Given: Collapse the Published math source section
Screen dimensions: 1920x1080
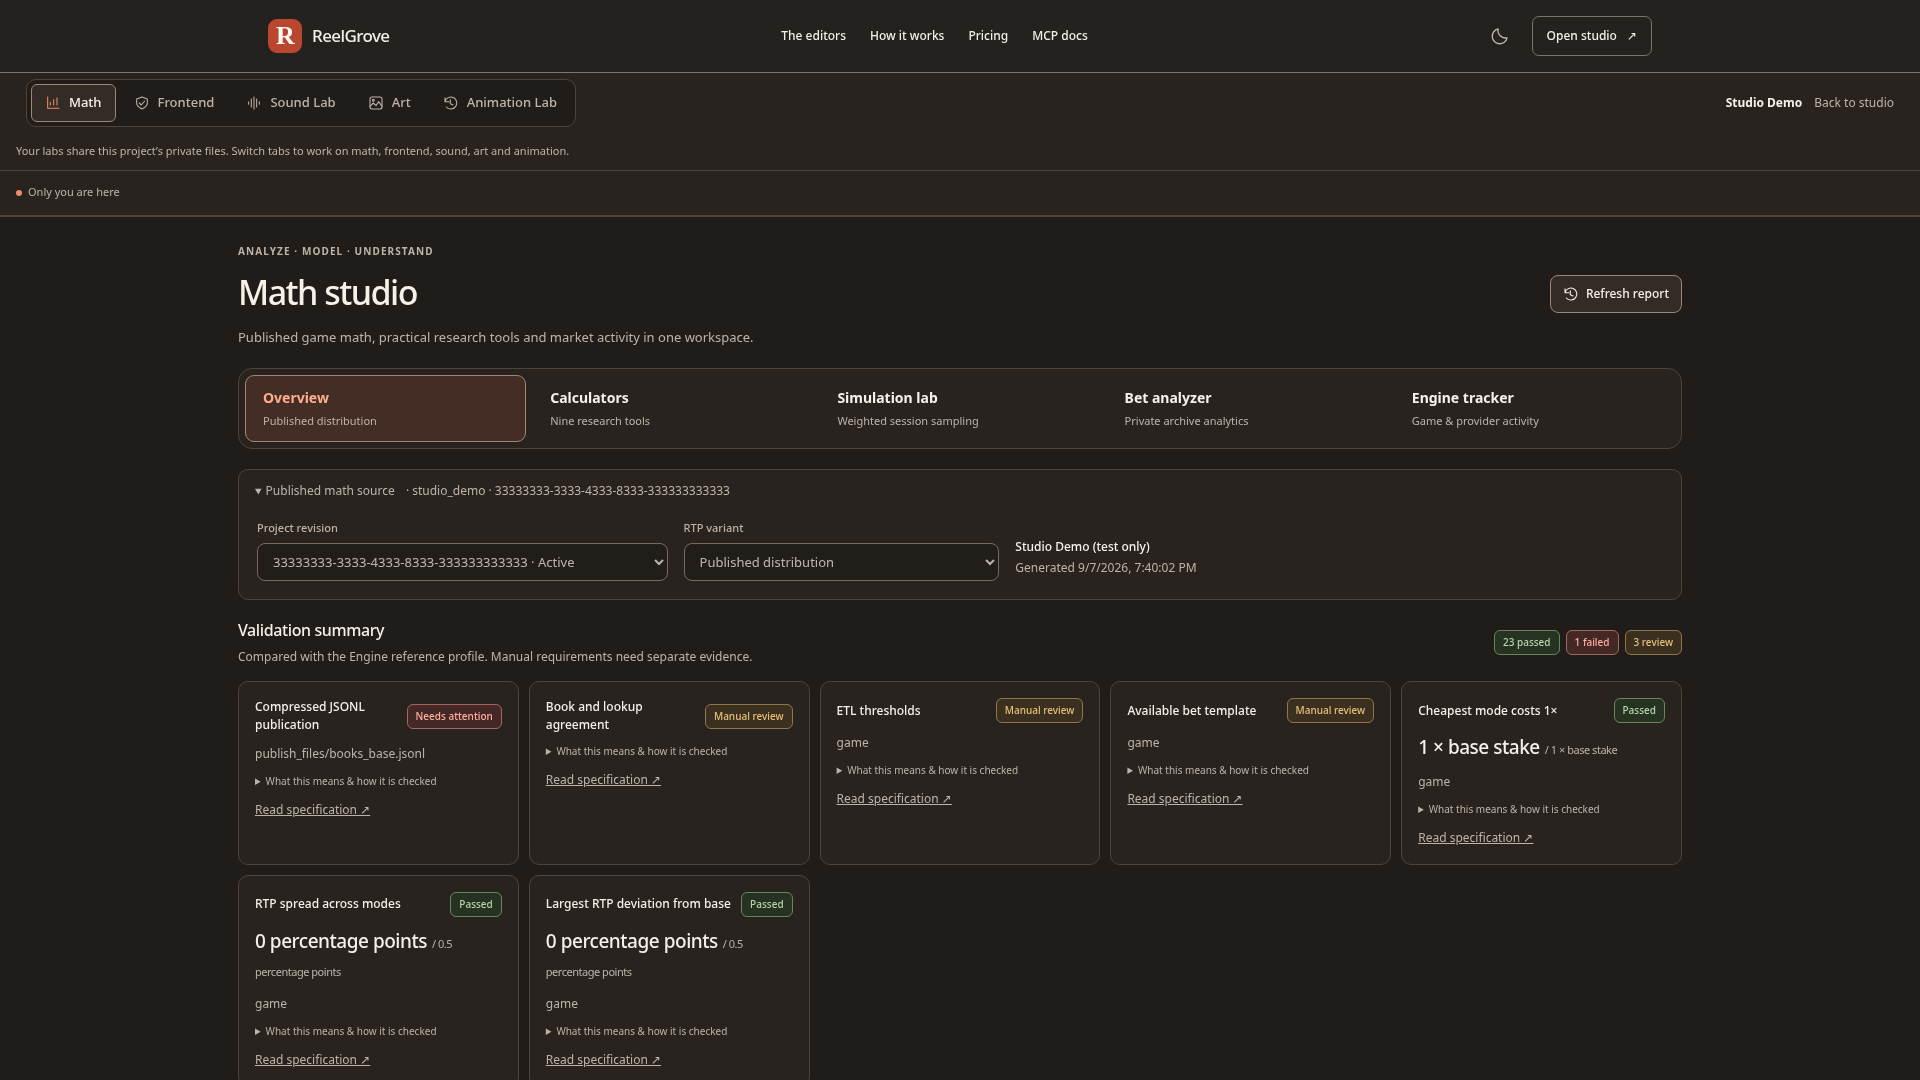Looking at the screenshot, I should 326,491.
